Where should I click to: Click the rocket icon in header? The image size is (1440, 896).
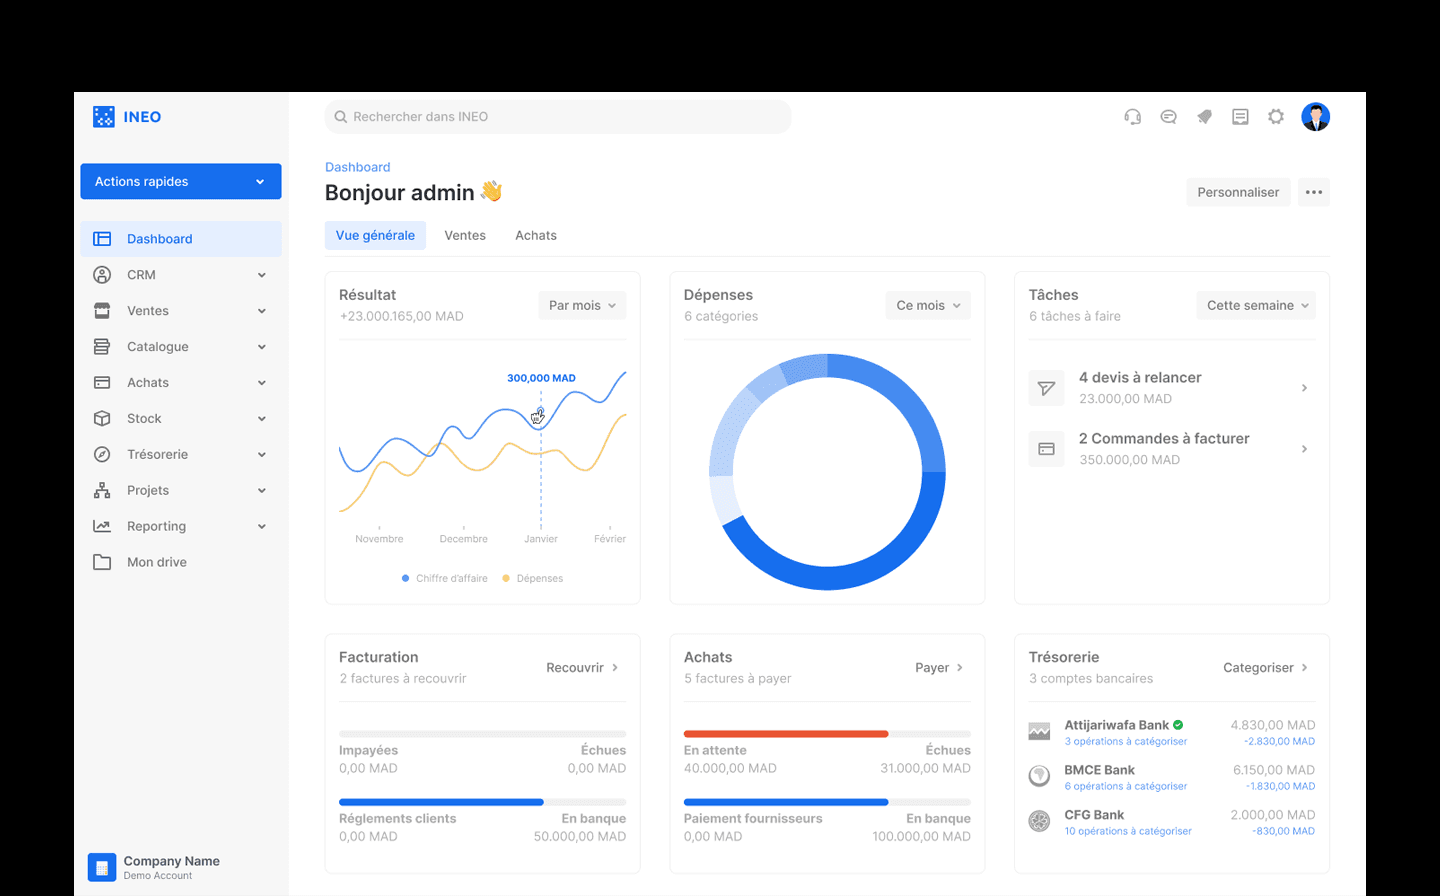[x=1204, y=117]
